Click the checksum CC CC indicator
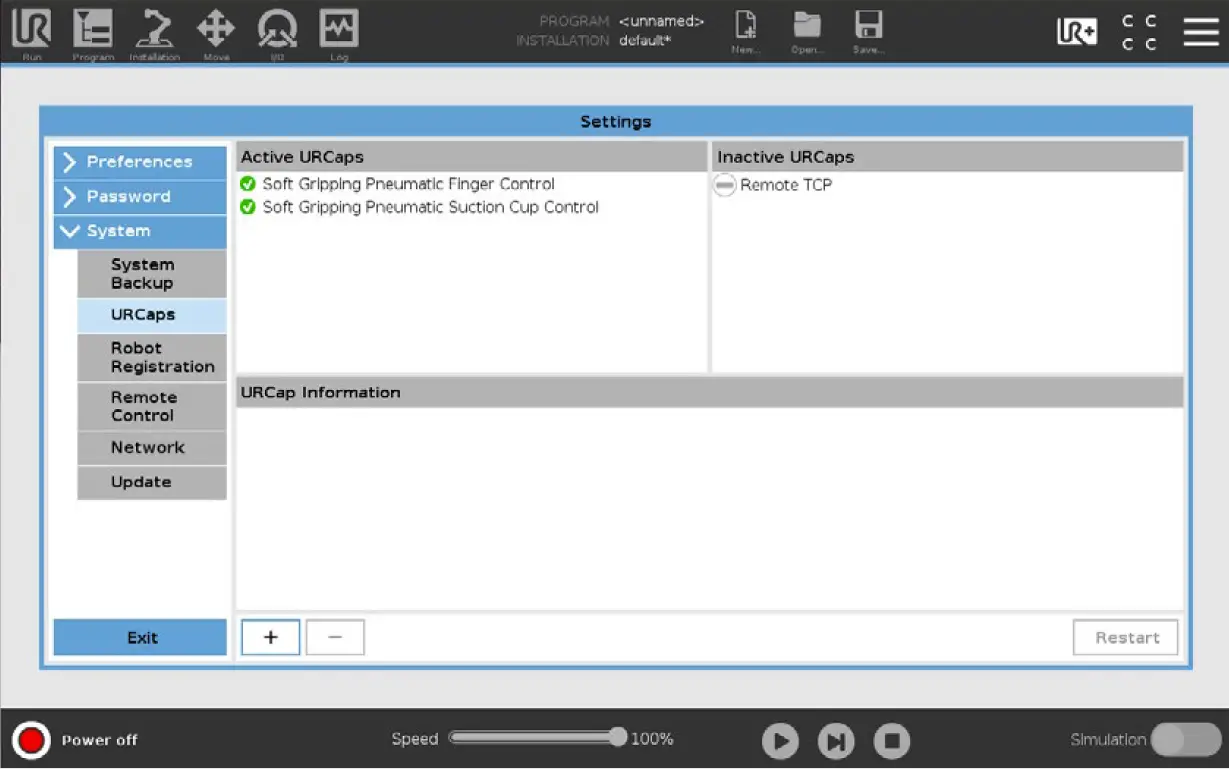This screenshot has width=1229, height=769. tap(1139, 32)
